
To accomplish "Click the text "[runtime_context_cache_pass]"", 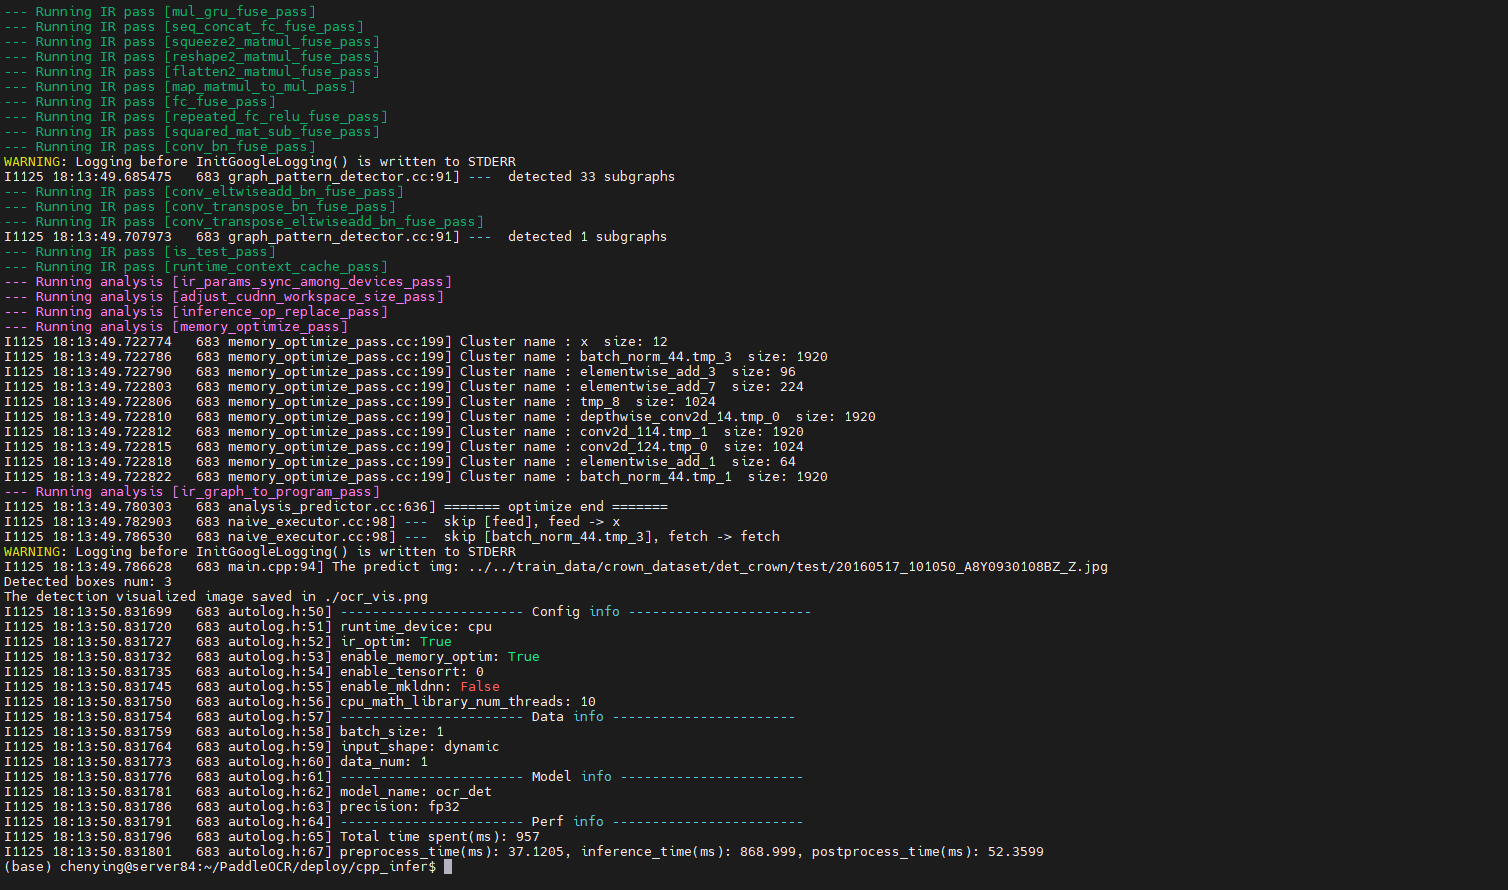I will pyautogui.click(x=276, y=267).
